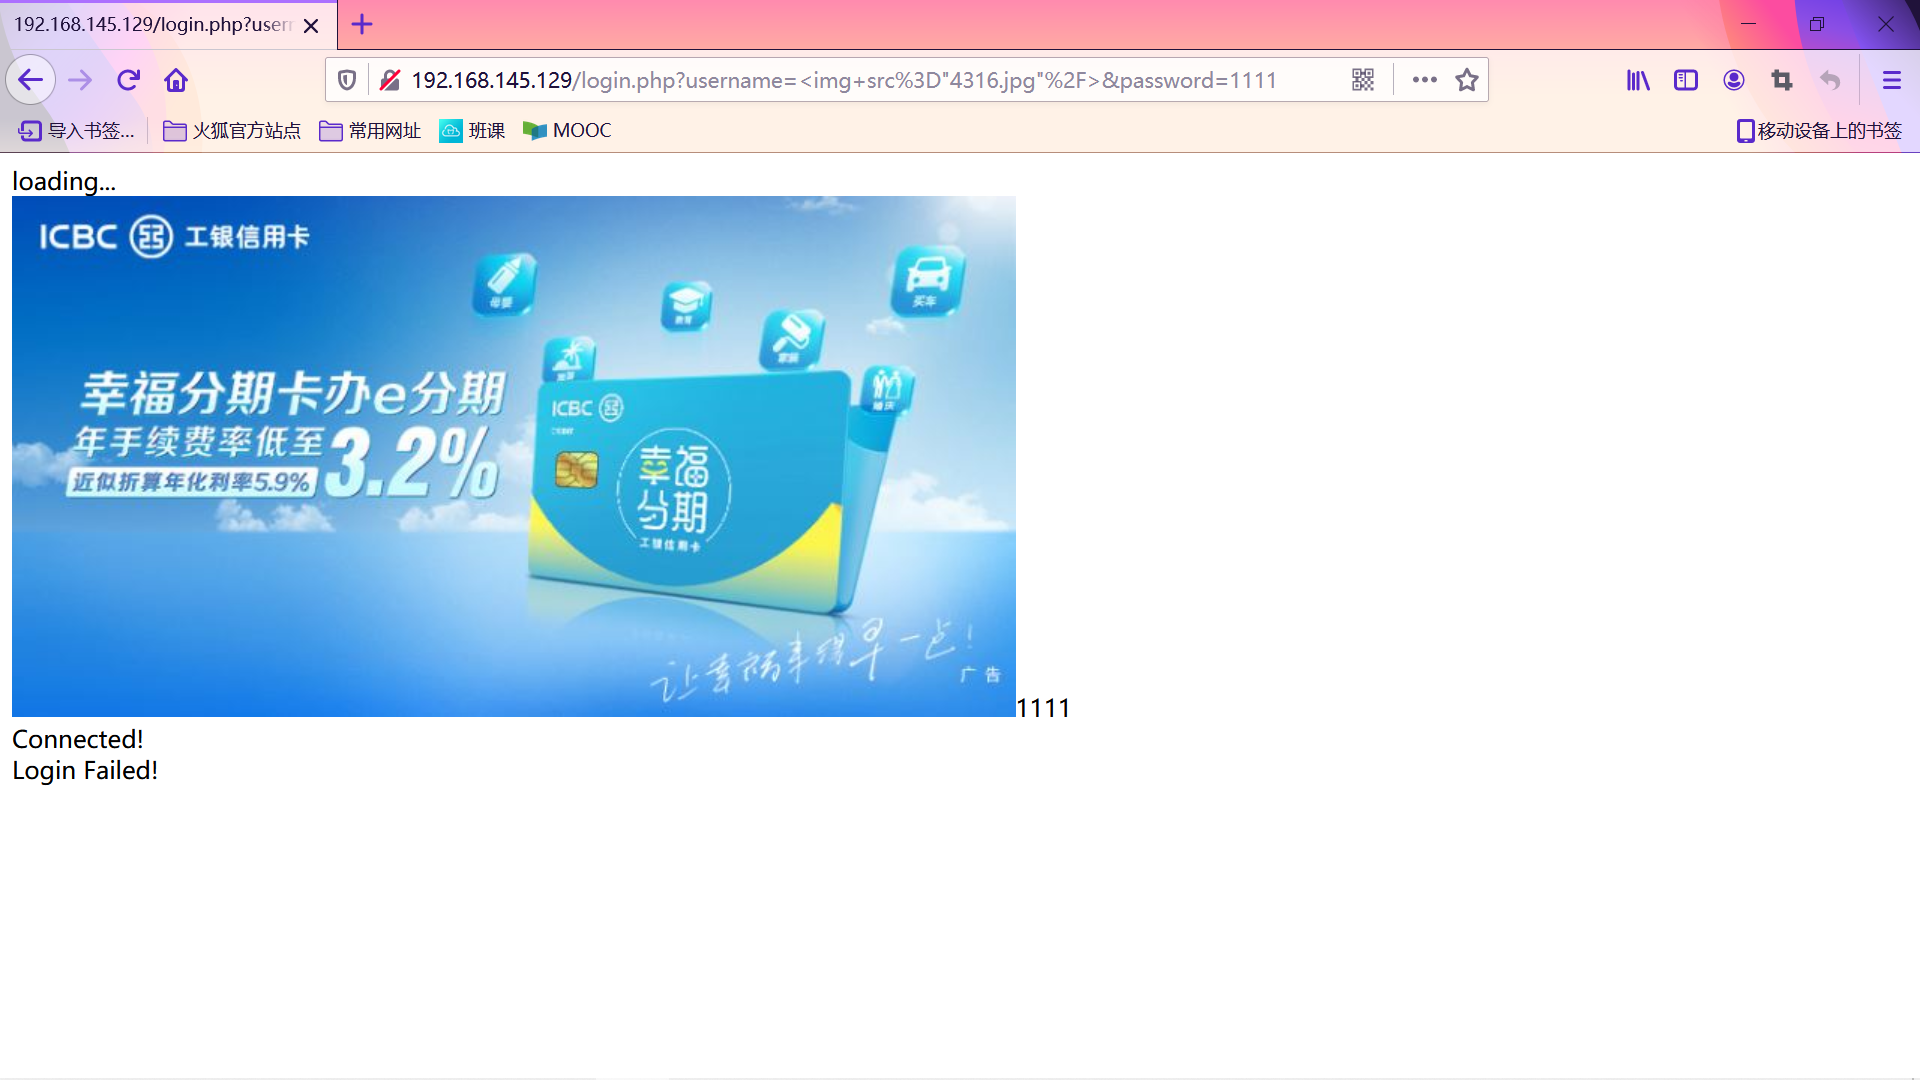Go to the Firefox home page
1920x1080 pixels.
(x=176, y=80)
